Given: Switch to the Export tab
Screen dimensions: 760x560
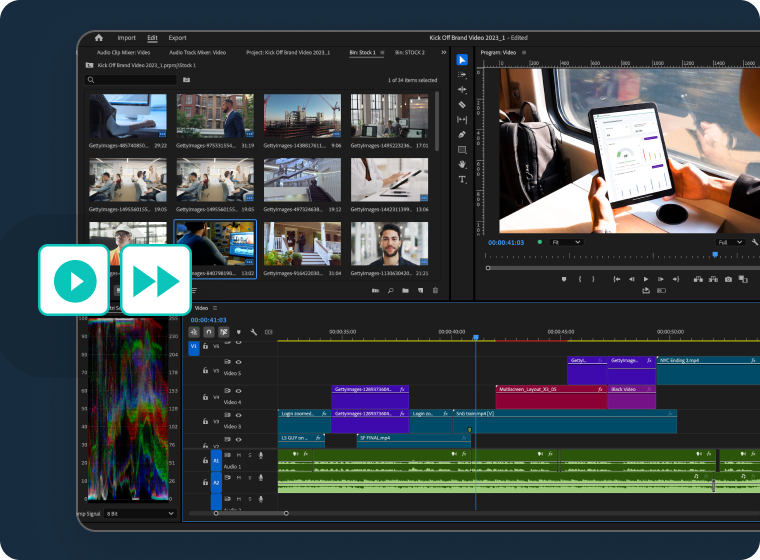Looking at the screenshot, I should (x=177, y=37).
